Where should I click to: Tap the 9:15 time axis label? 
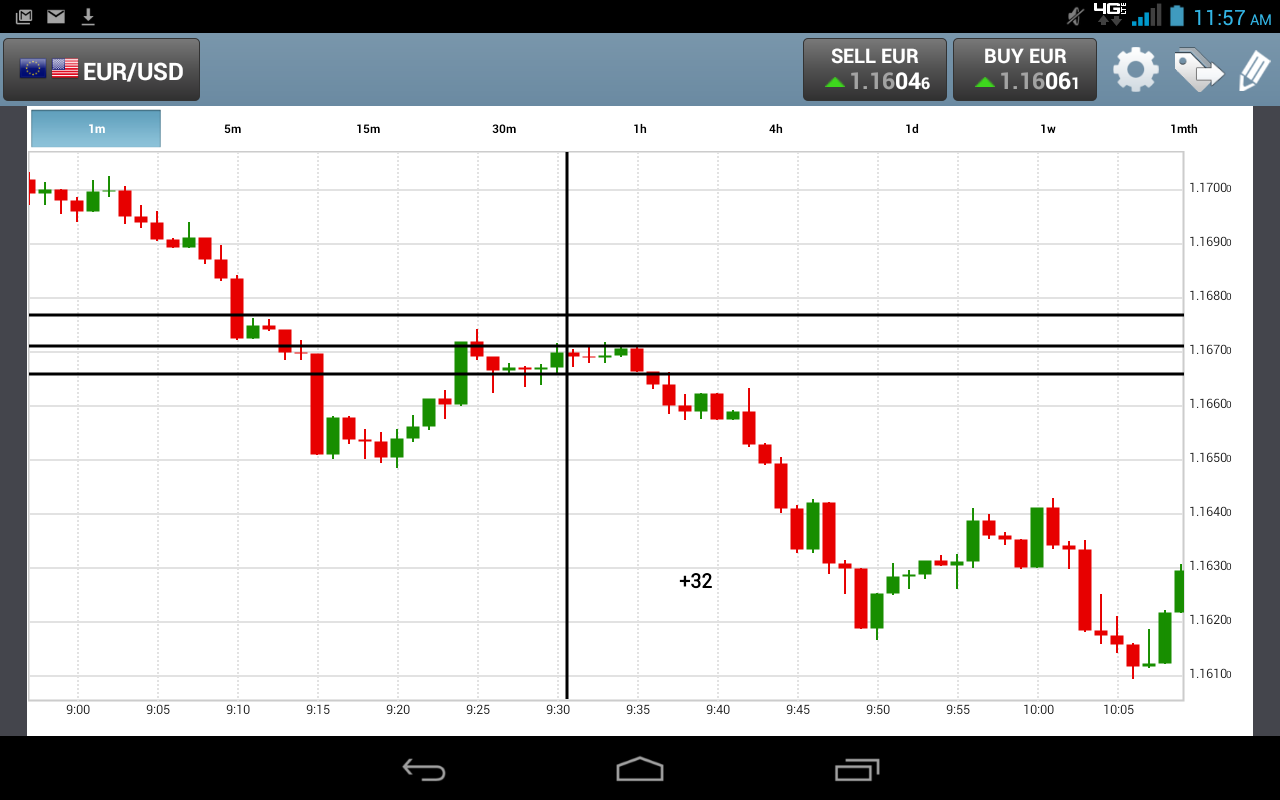(x=318, y=710)
